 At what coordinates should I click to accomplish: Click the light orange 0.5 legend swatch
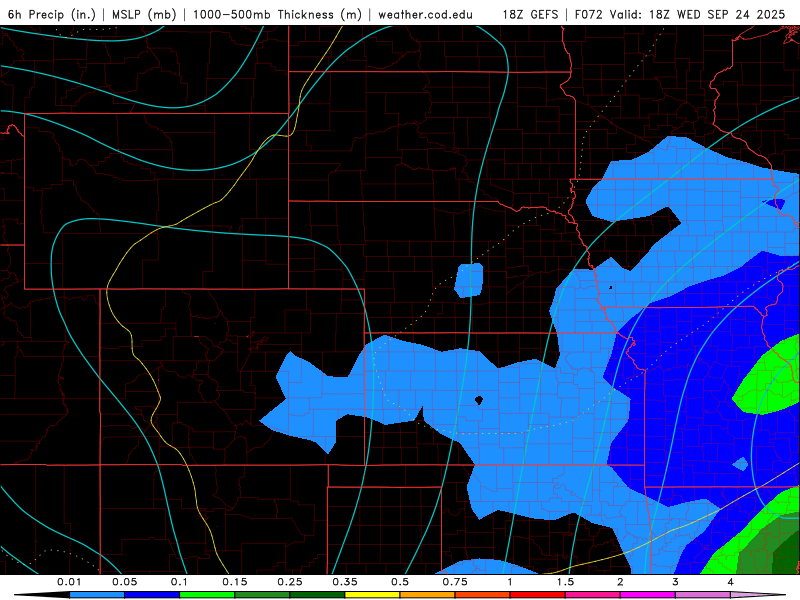point(428,595)
